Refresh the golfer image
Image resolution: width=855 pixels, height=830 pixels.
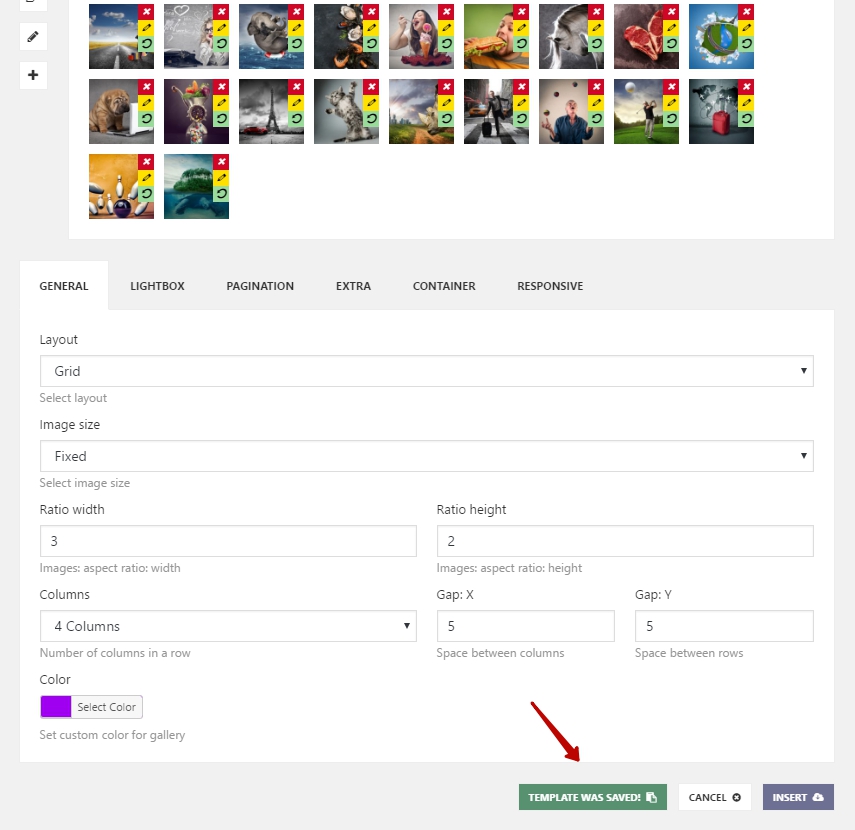(671, 118)
